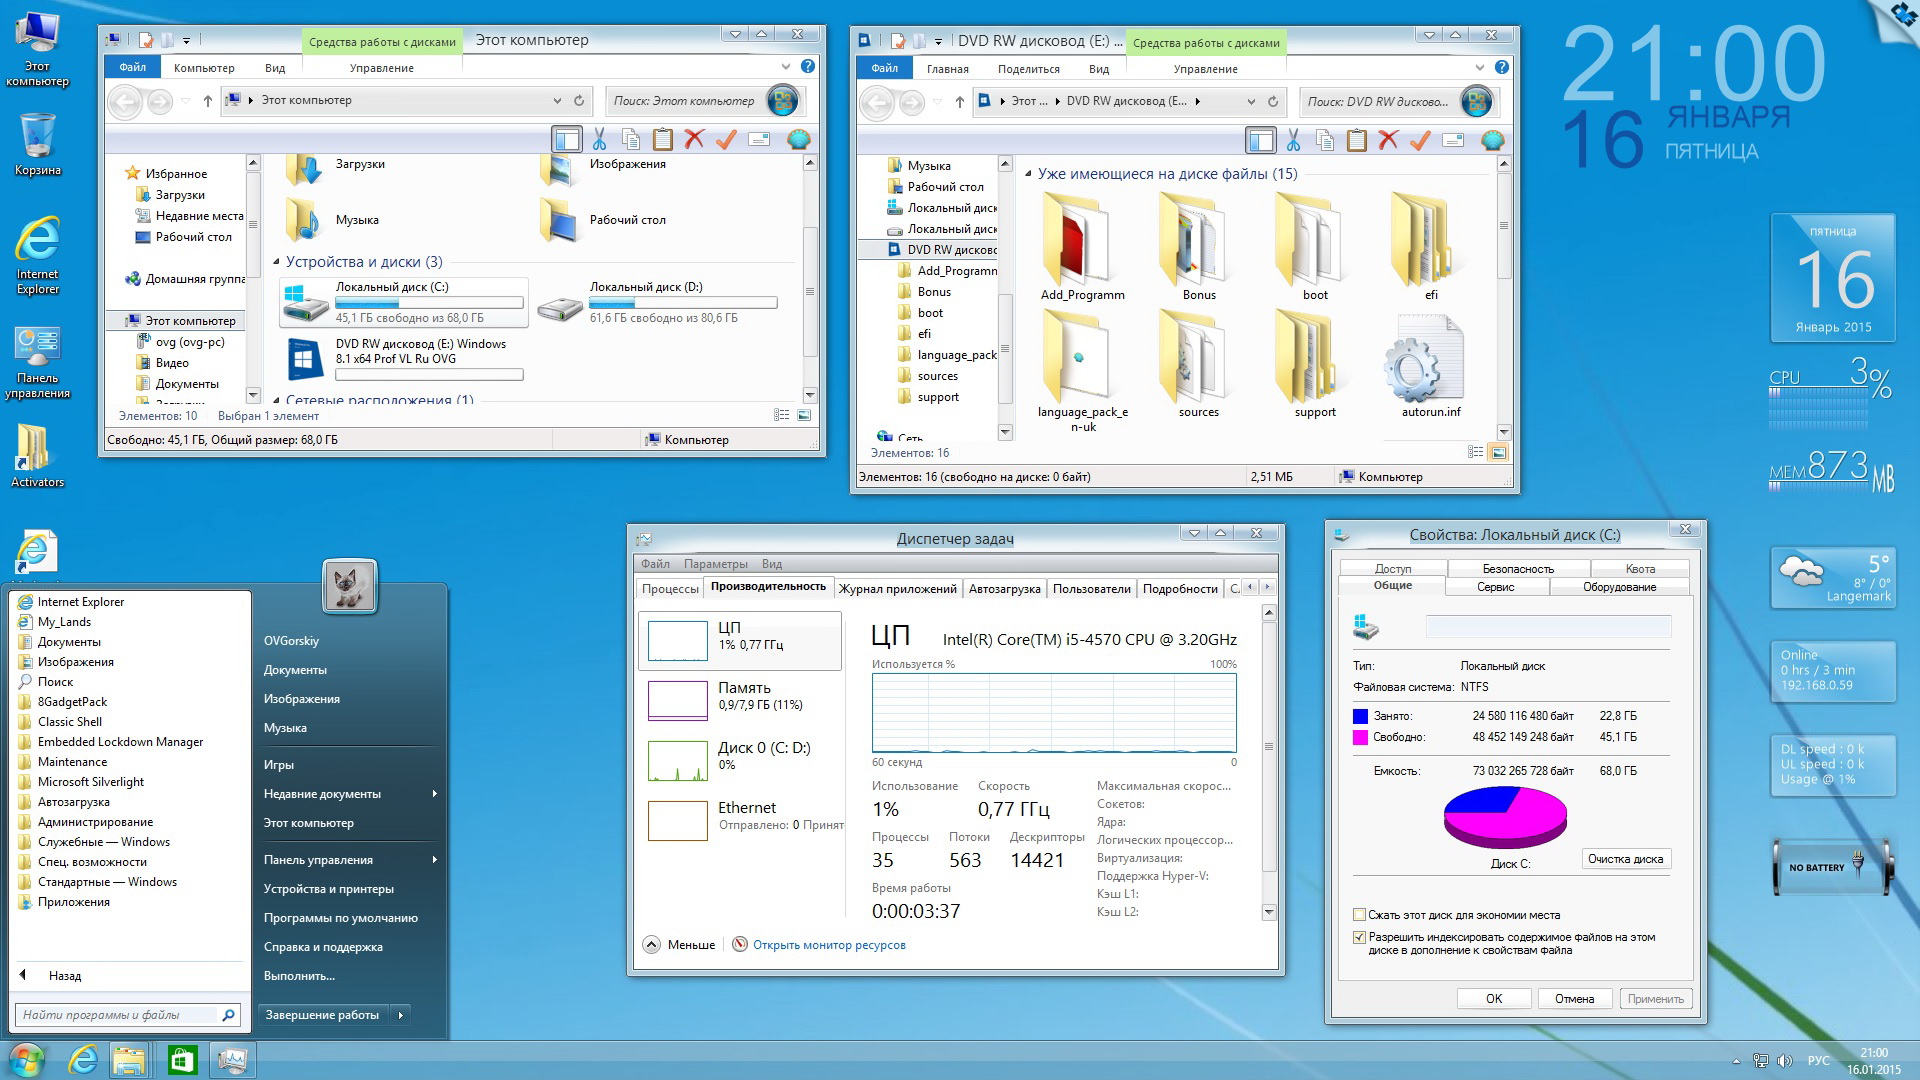This screenshot has height=1080, width=1920.
Task: Click the Classic Shell settings shell icon in the DVD window
Action: coord(1492,141)
